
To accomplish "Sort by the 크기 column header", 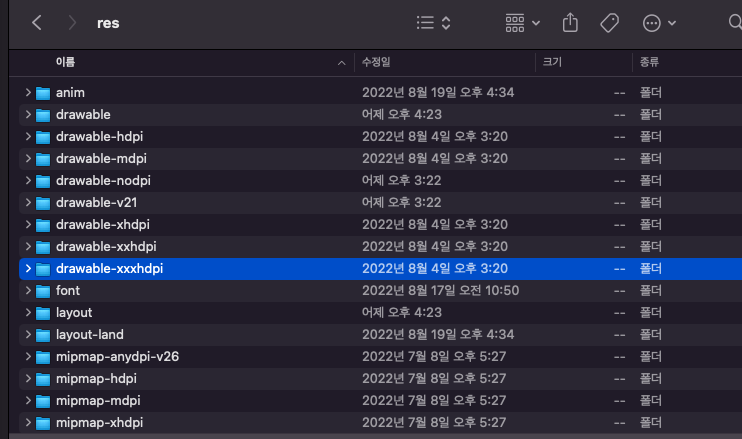I will [x=552, y=62].
